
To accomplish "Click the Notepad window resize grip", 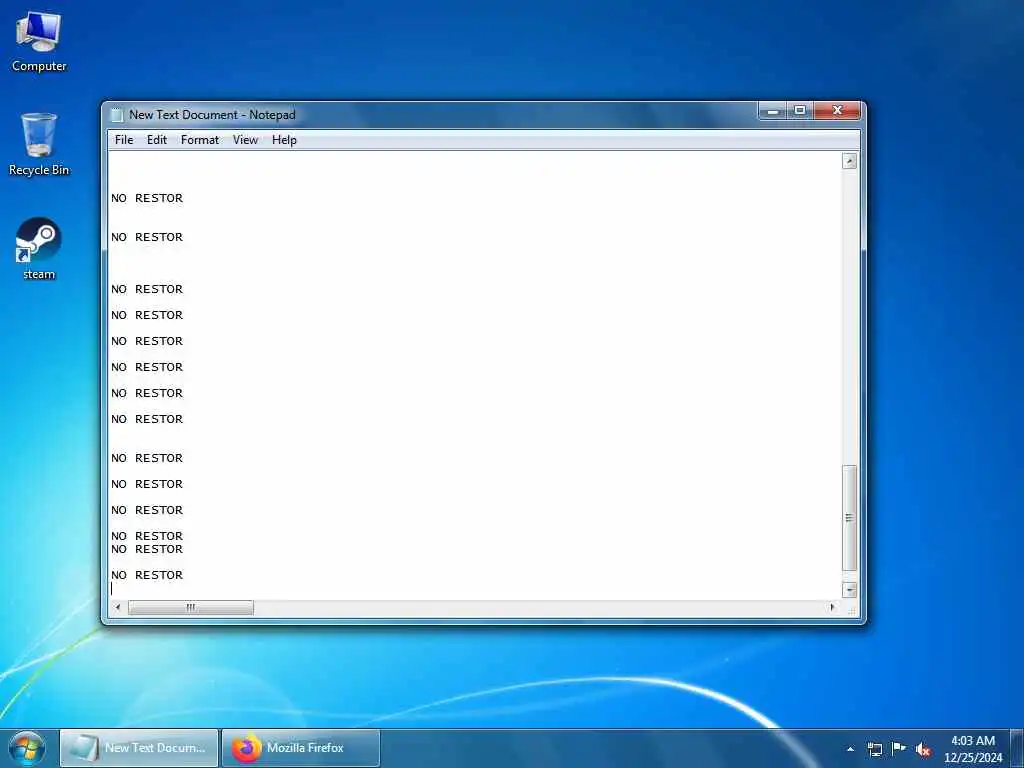I will click(851, 610).
